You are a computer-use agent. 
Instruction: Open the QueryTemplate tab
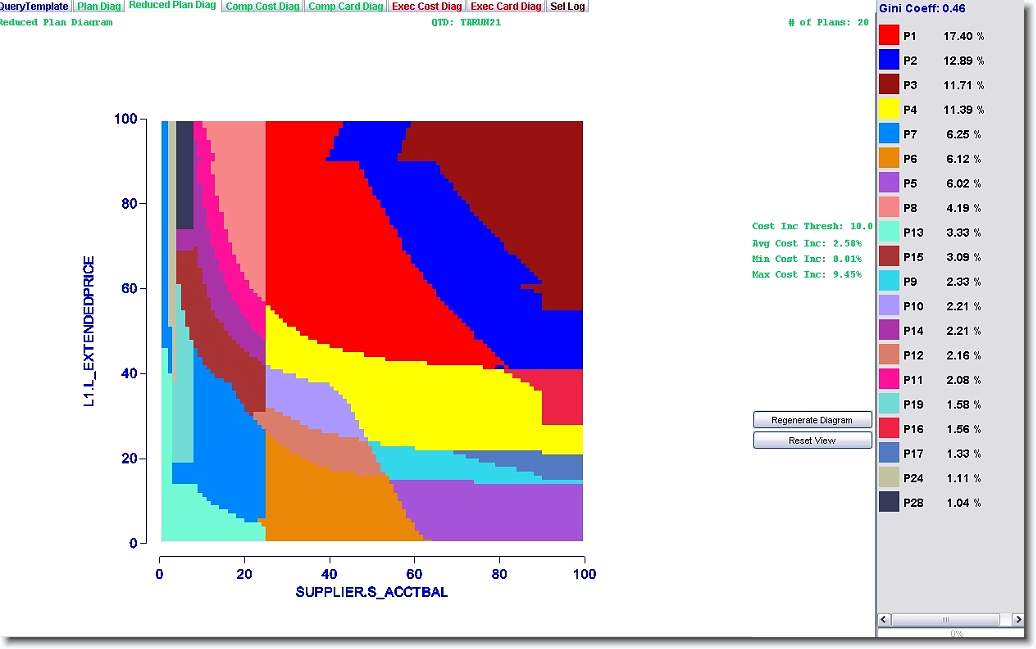(34, 6)
